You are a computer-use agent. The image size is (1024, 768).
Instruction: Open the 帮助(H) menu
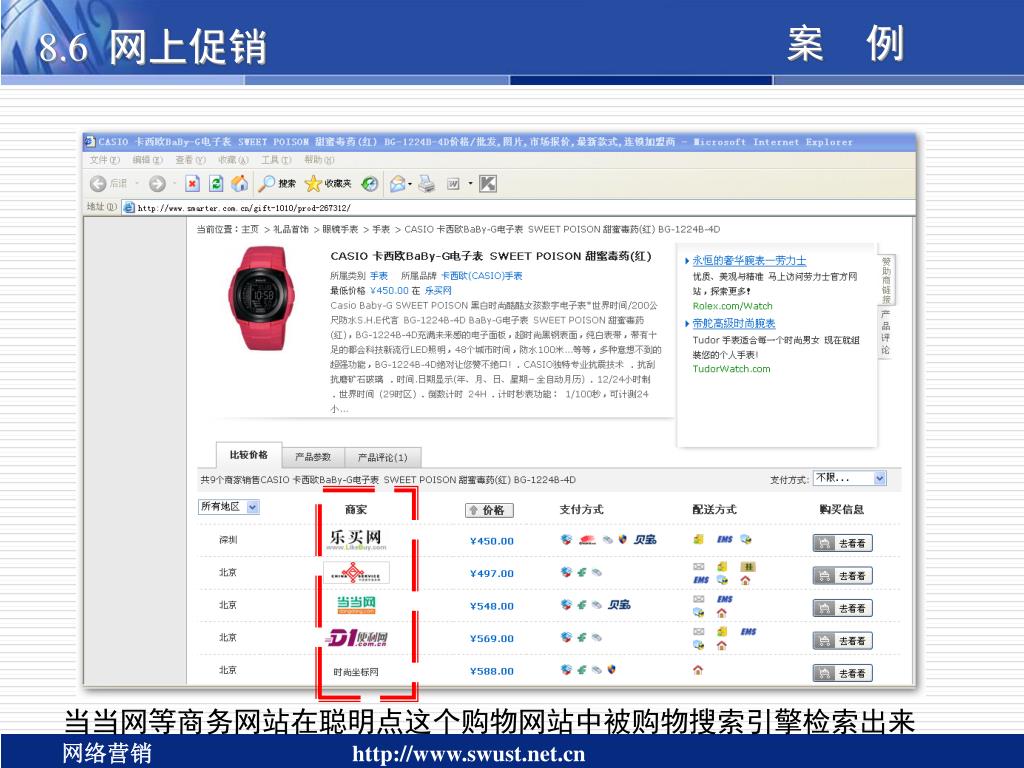click(x=319, y=160)
